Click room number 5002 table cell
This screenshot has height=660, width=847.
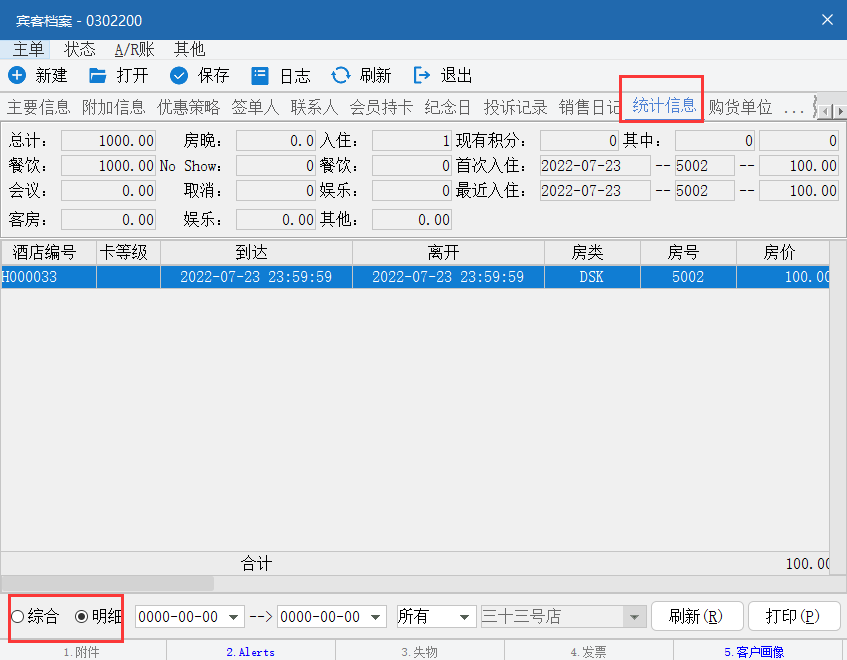click(688, 277)
